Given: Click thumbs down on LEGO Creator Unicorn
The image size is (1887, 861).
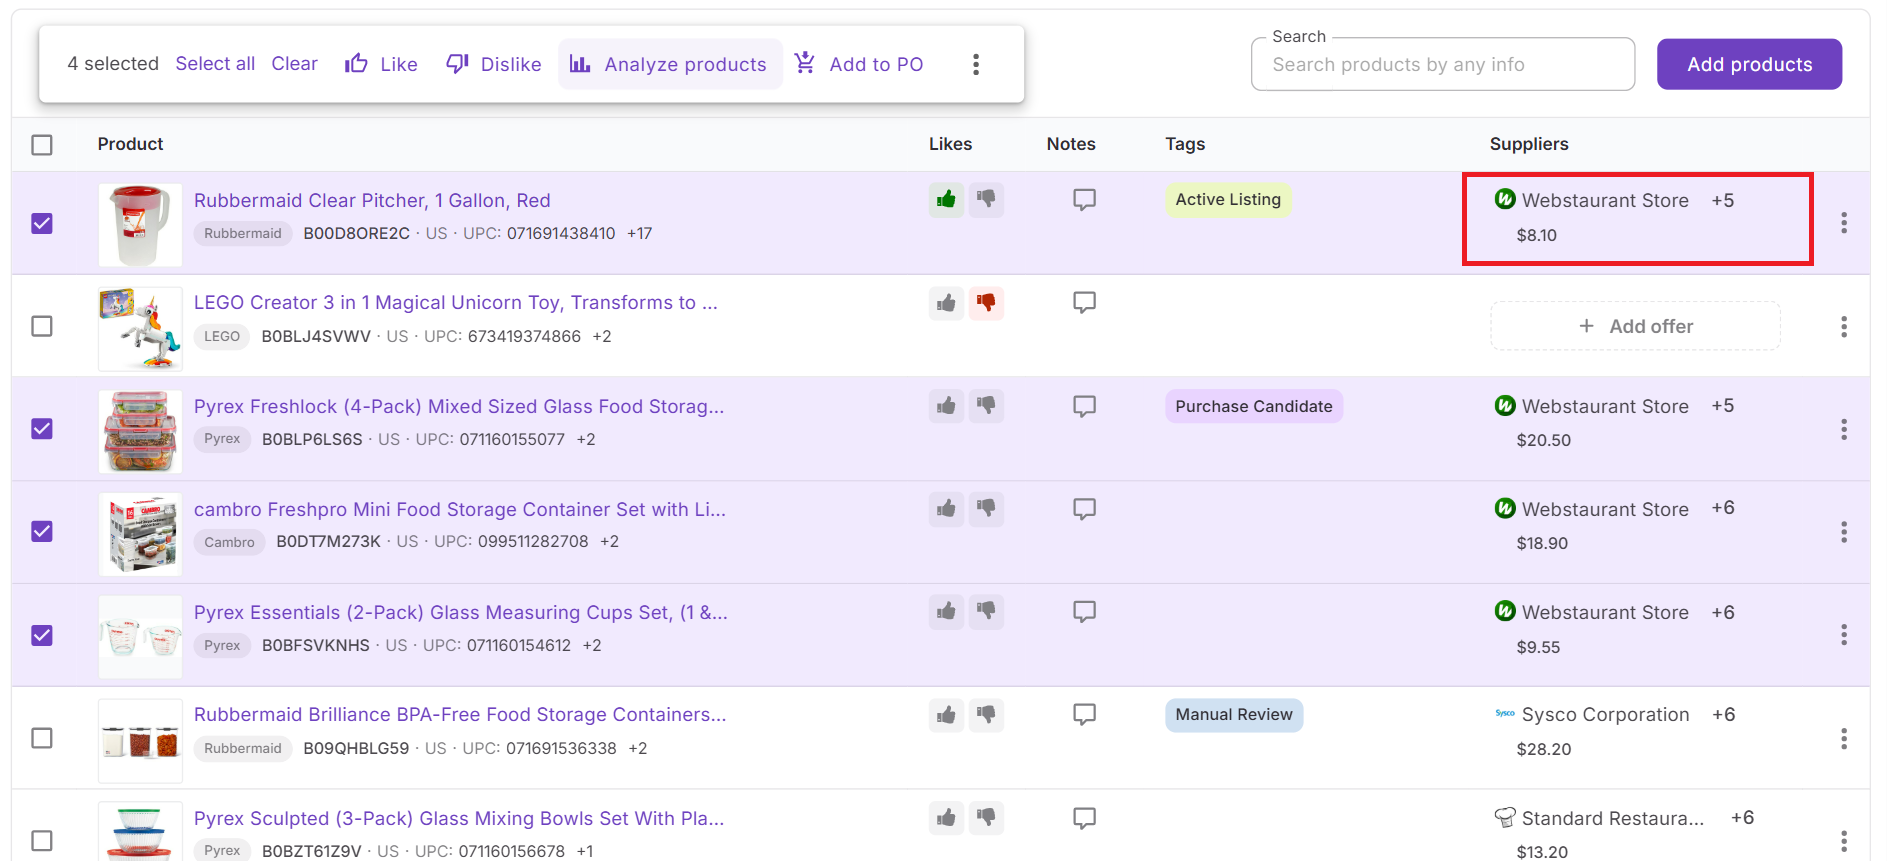Looking at the screenshot, I should tap(986, 302).
